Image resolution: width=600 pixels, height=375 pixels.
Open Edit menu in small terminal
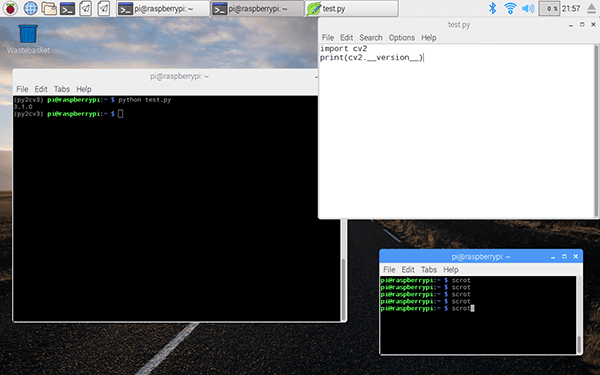click(x=408, y=269)
